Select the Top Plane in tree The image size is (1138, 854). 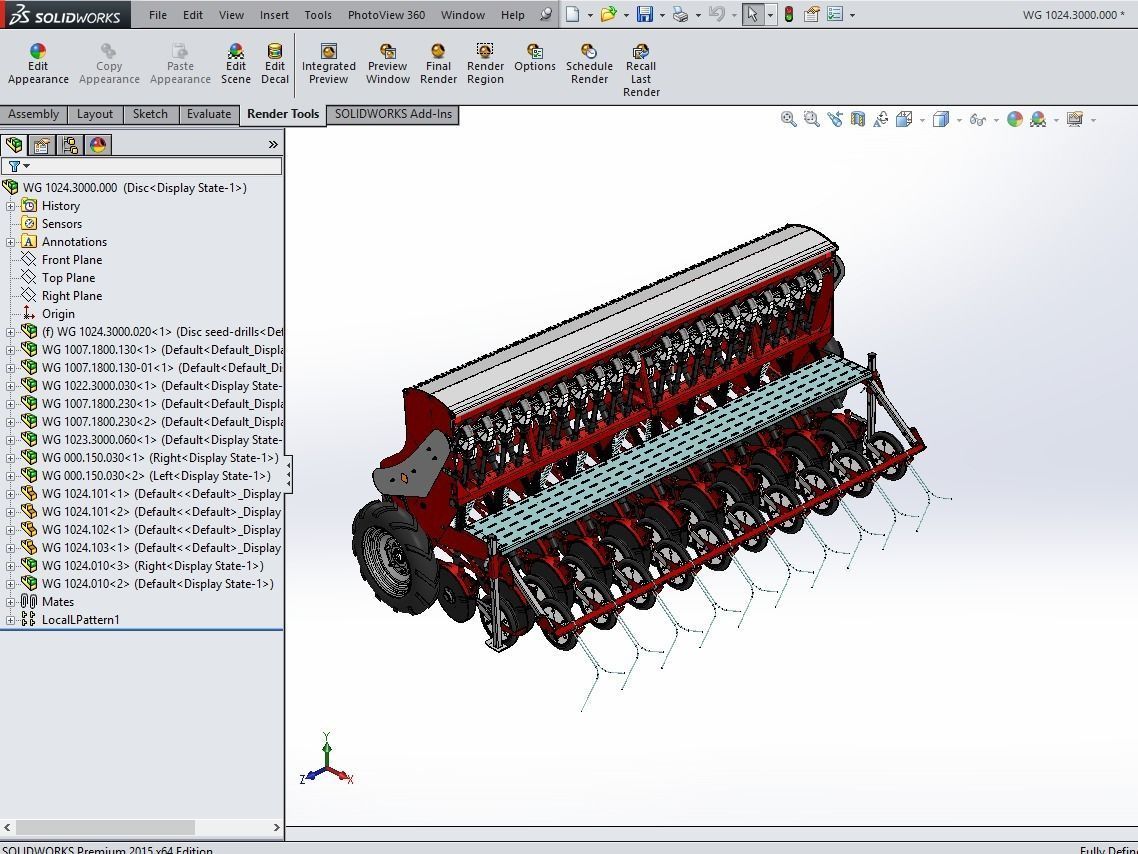(68, 278)
